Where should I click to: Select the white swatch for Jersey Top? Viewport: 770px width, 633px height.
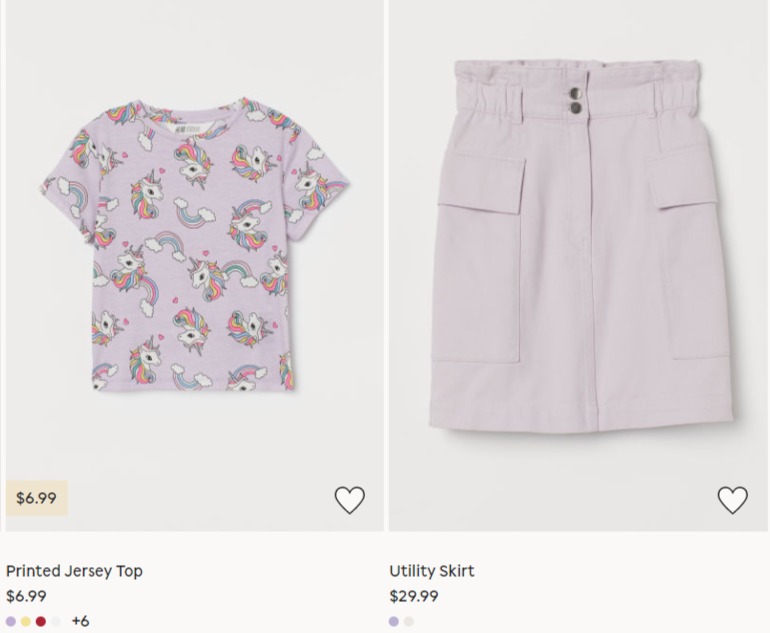point(56,622)
